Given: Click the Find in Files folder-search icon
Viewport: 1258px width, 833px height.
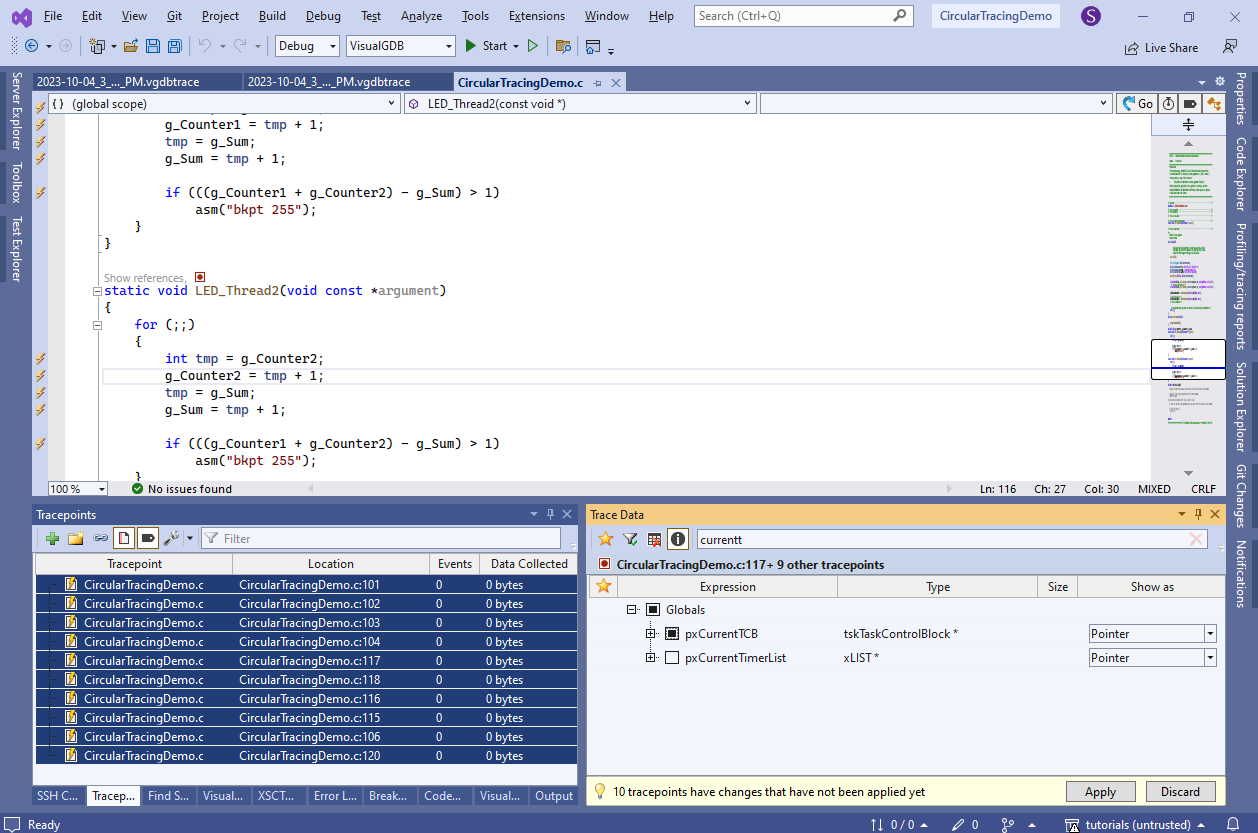Looking at the screenshot, I should (x=563, y=46).
